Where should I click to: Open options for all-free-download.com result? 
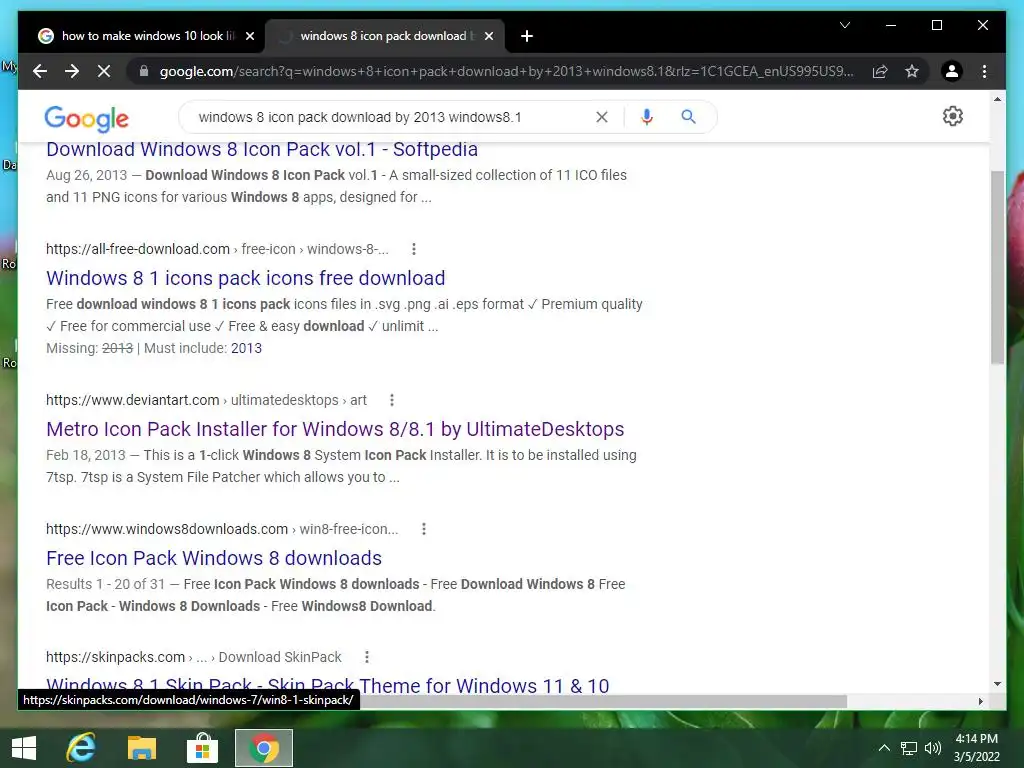point(413,249)
